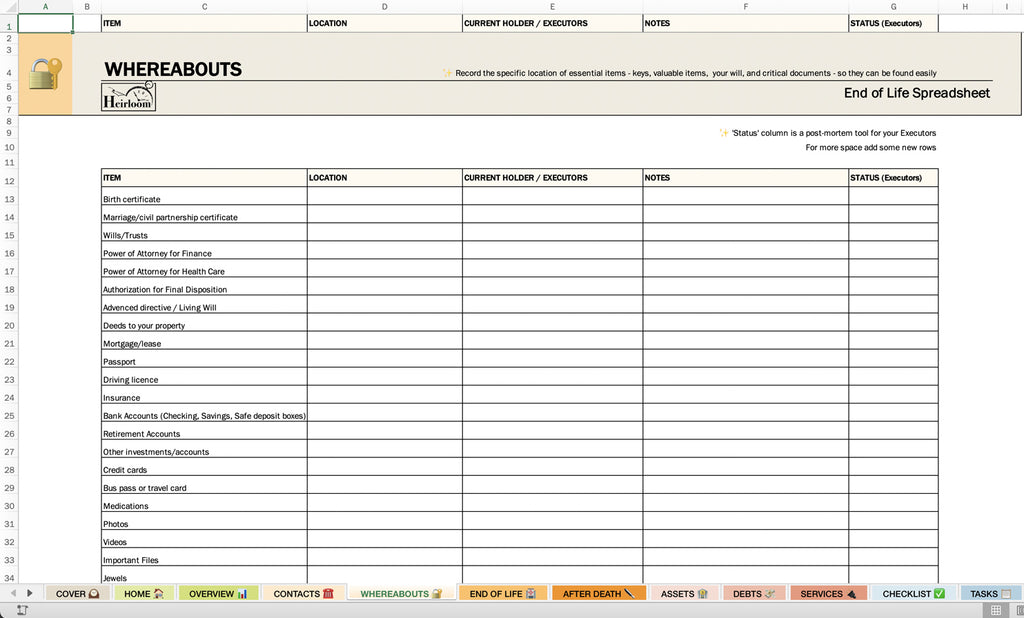This screenshot has width=1024, height=618.
Task: Click the column C header
Action: [x=204, y=5]
